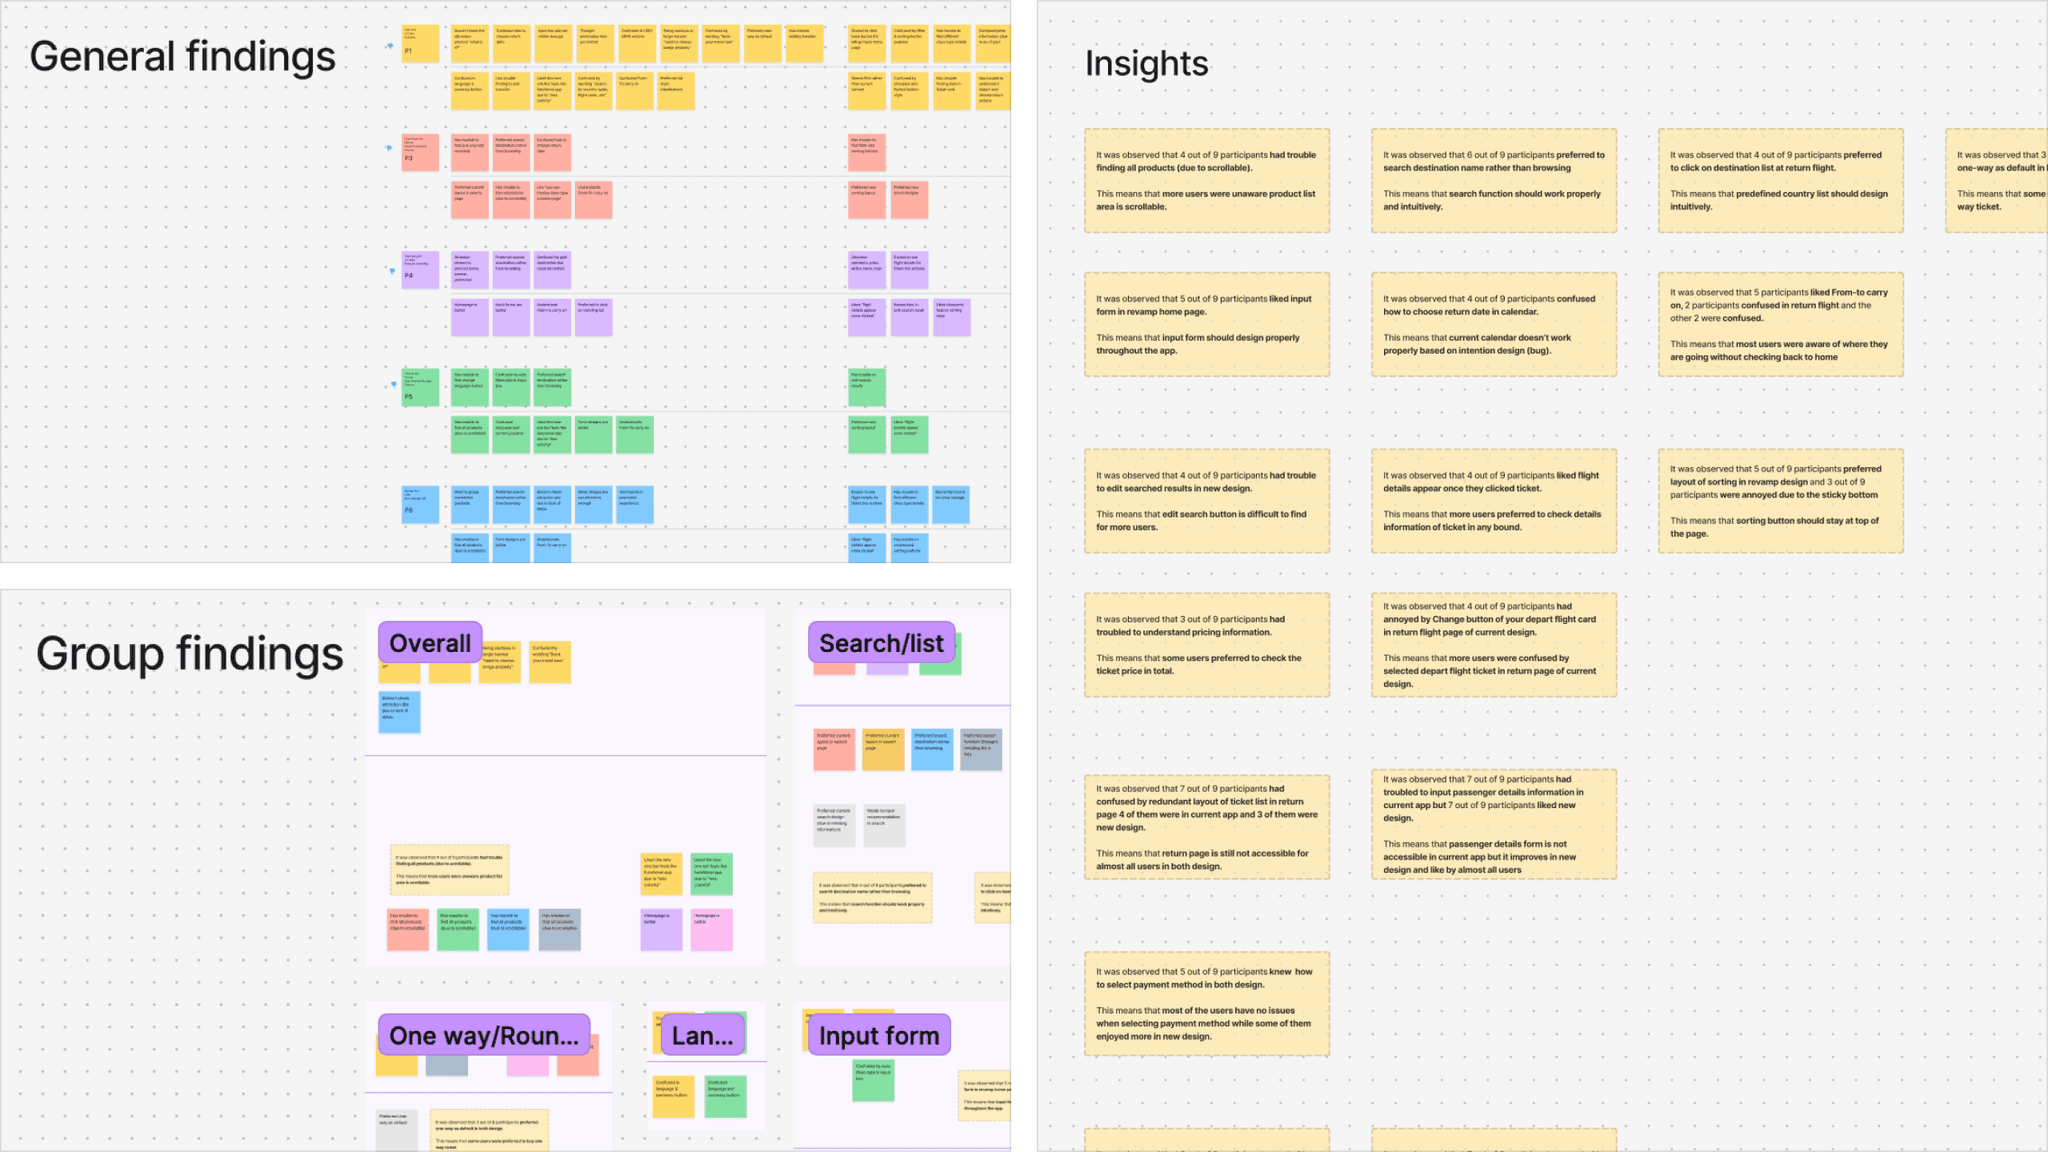This screenshot has height=1152, width=2048.
Task: Select the Input form section label
Action: (877, 1035)
